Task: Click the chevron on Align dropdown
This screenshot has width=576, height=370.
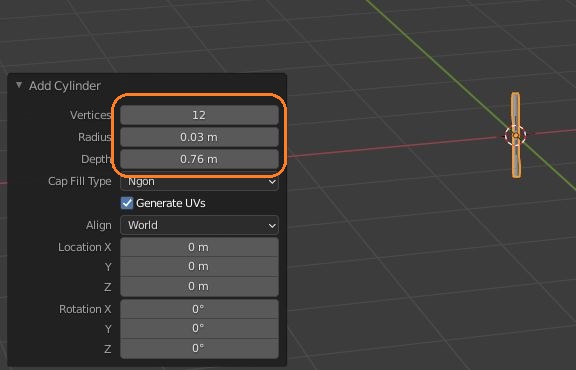Action: tap(272, 225)
